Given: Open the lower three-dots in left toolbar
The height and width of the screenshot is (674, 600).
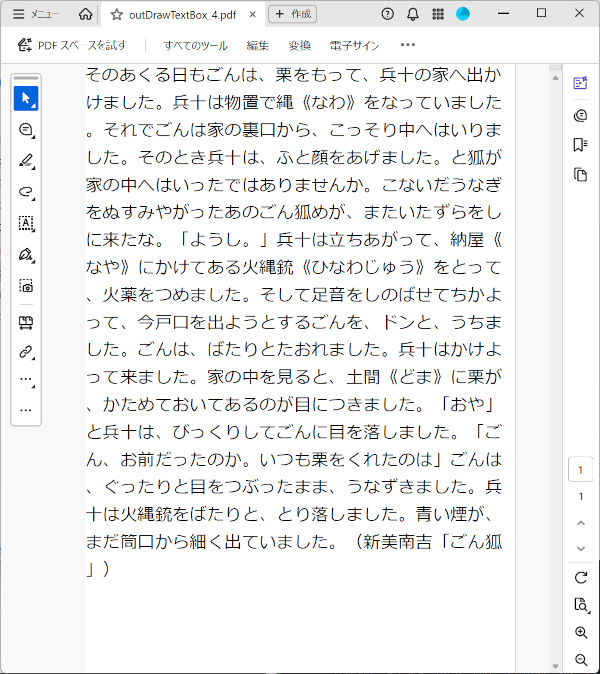Looking at the screenshot, I should point(26,411).
